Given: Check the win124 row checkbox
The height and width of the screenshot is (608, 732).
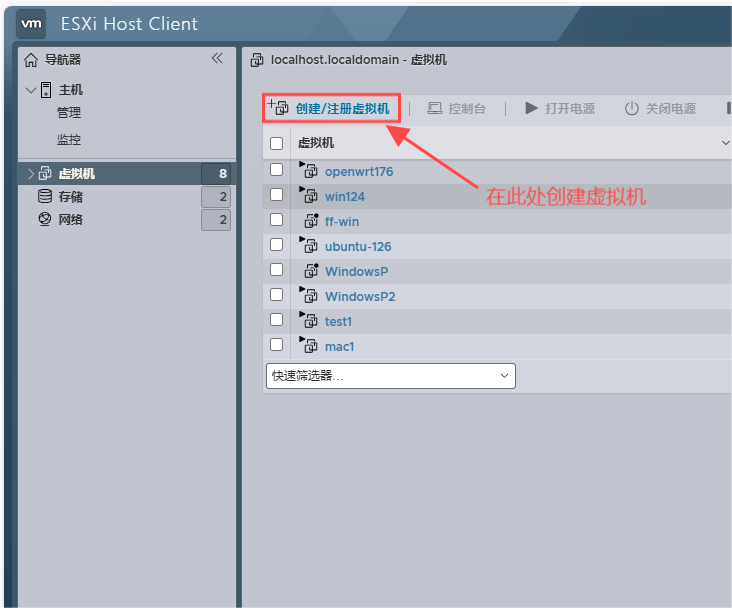Looking at the screenshot, I should (276, 194).
